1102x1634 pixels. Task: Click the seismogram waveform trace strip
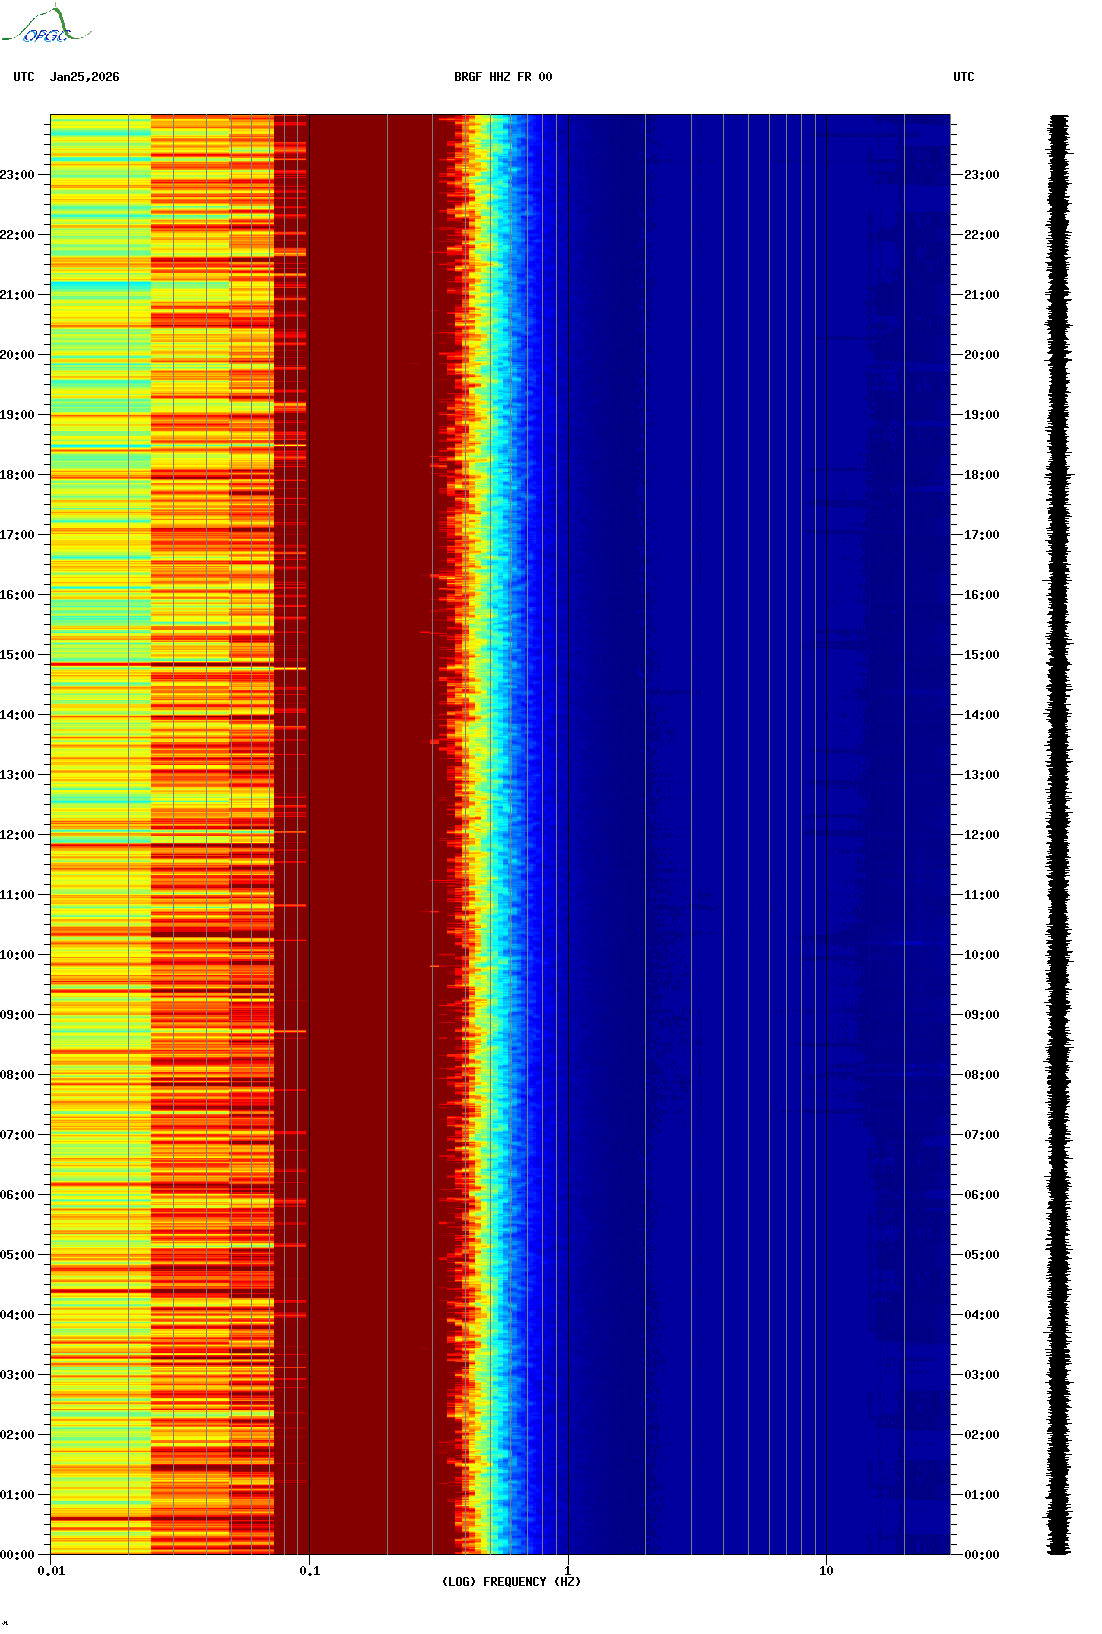pos(1058,835)
